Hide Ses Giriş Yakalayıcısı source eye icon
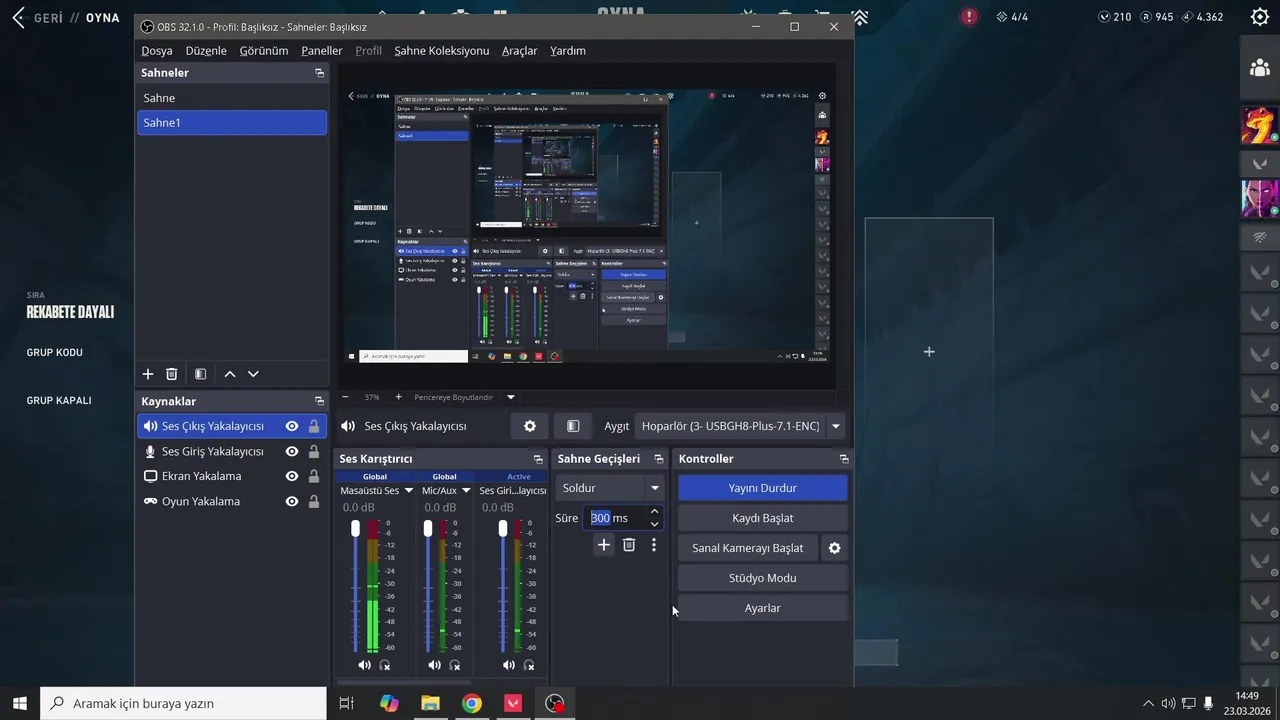 tap(292, 451)
